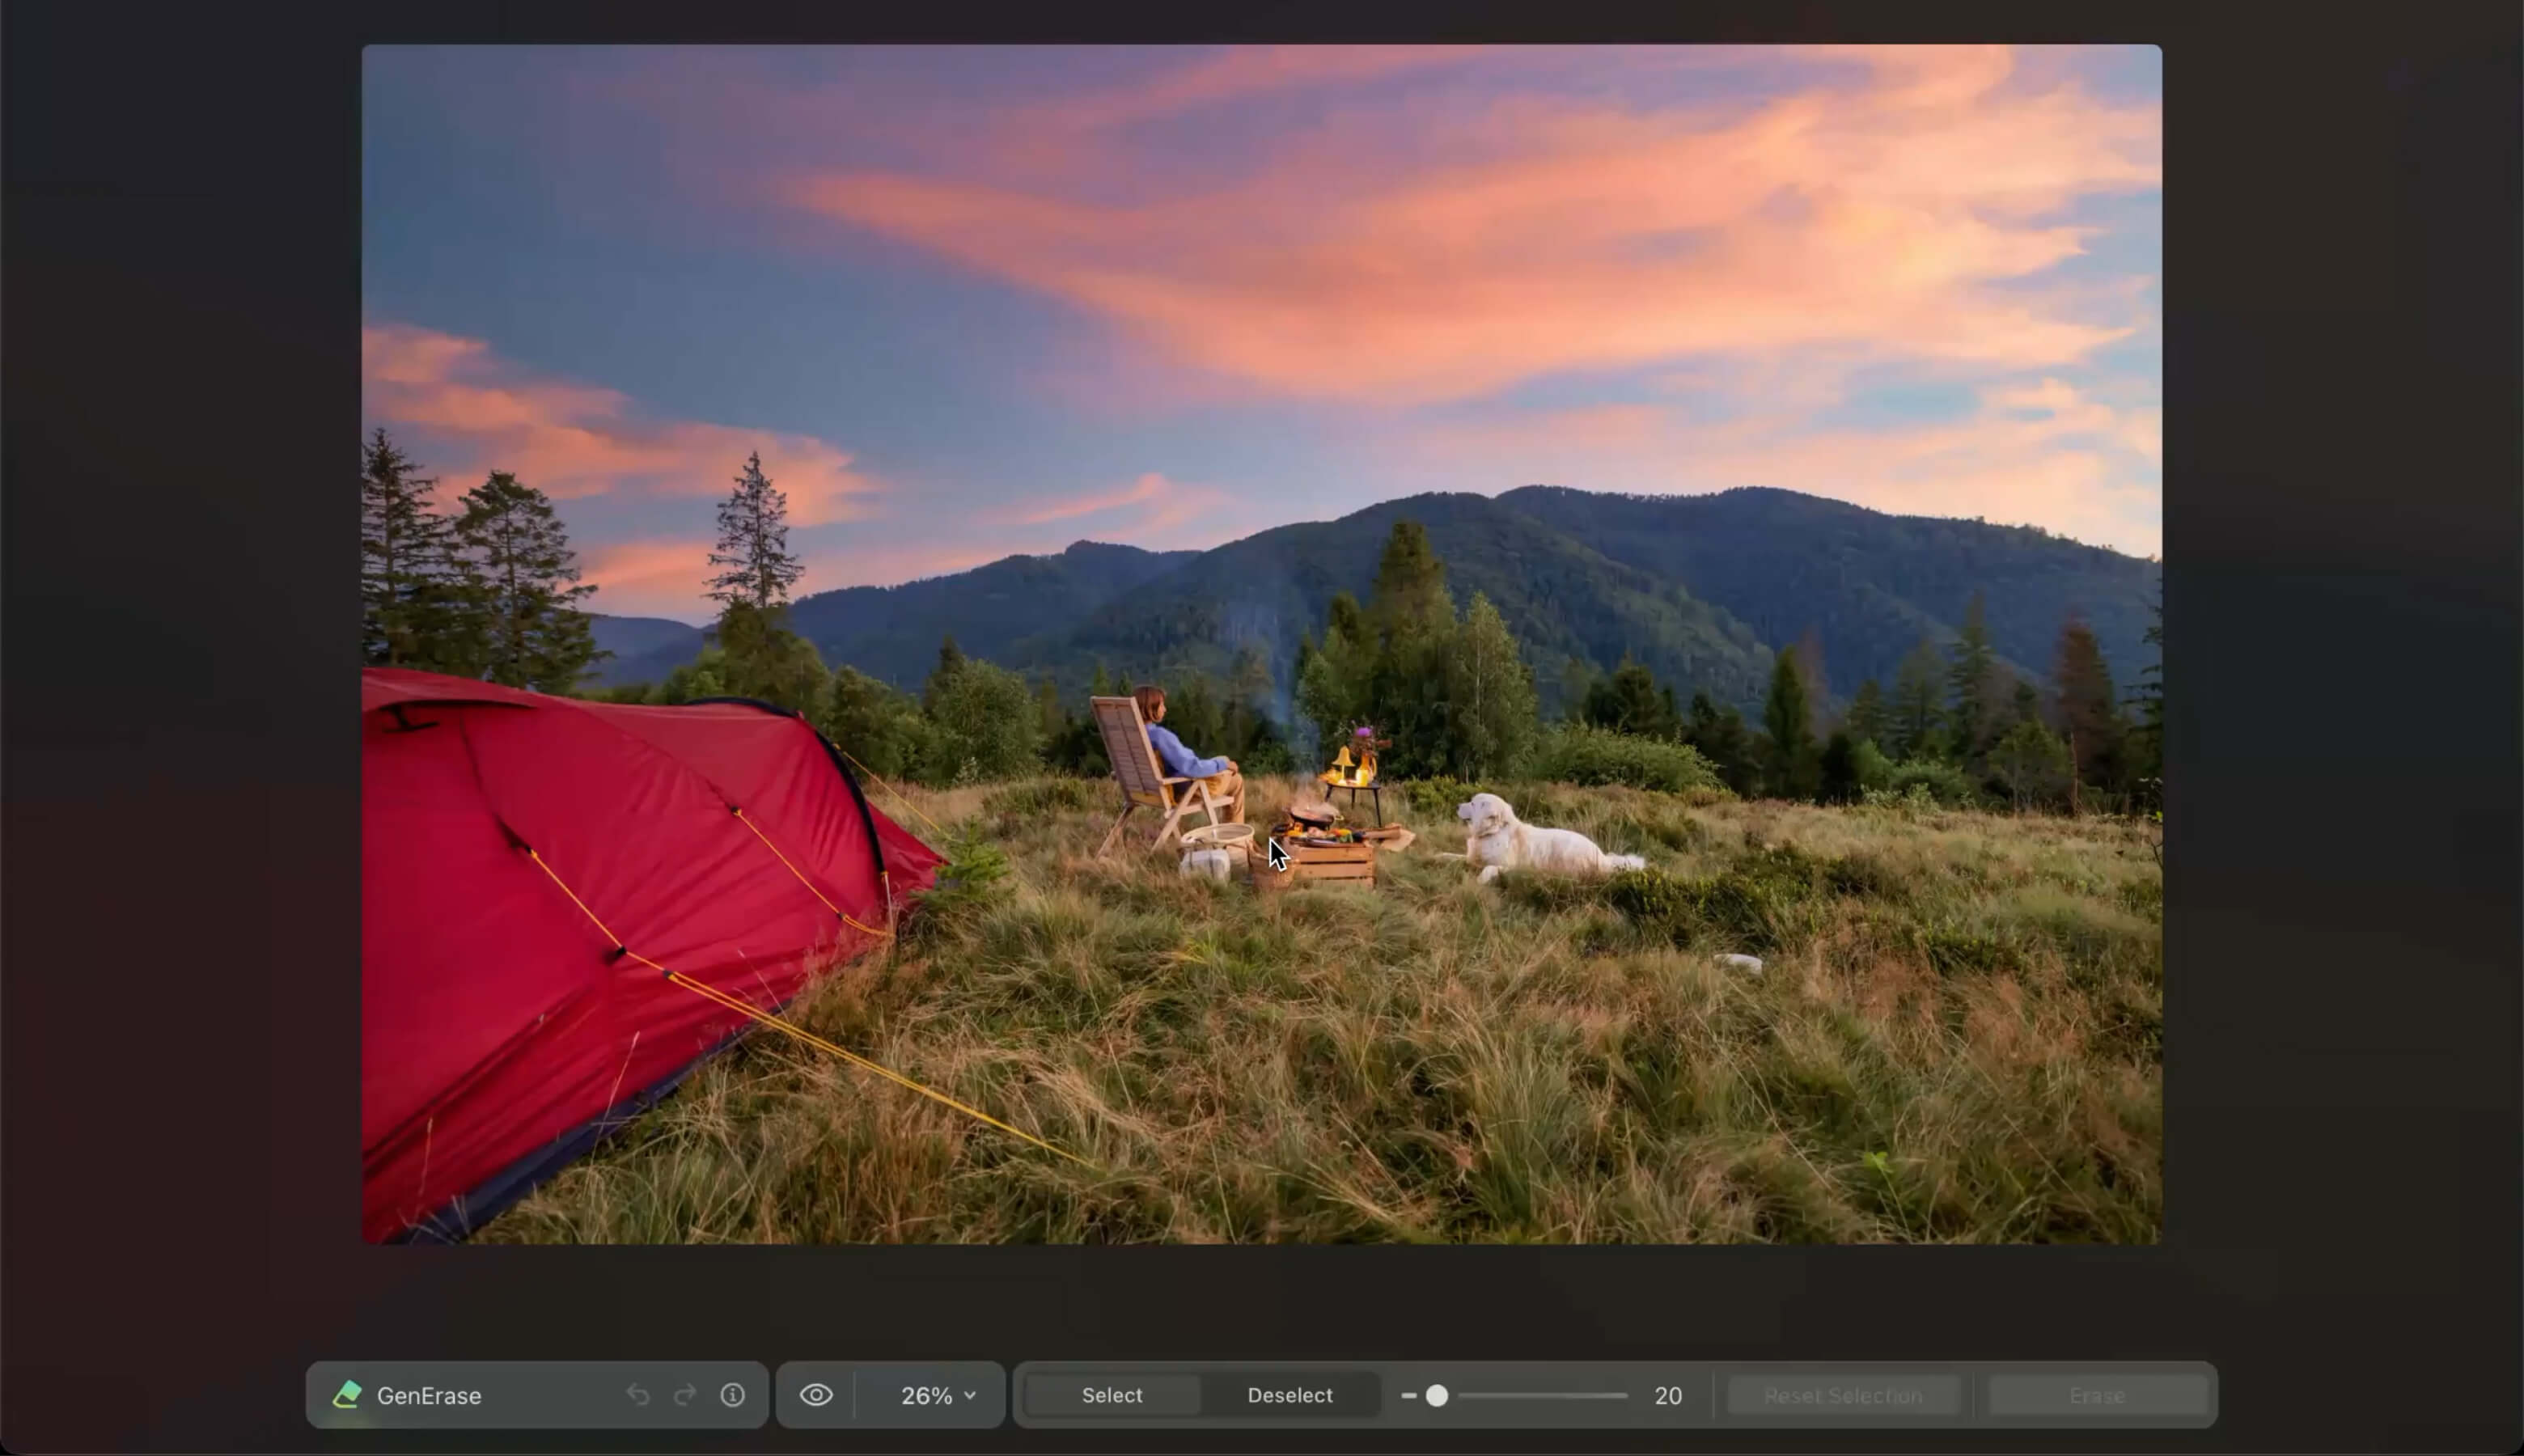Click the GenErase tool name label
This screenshot has height=1456, width=2524.
(429, 1395)
